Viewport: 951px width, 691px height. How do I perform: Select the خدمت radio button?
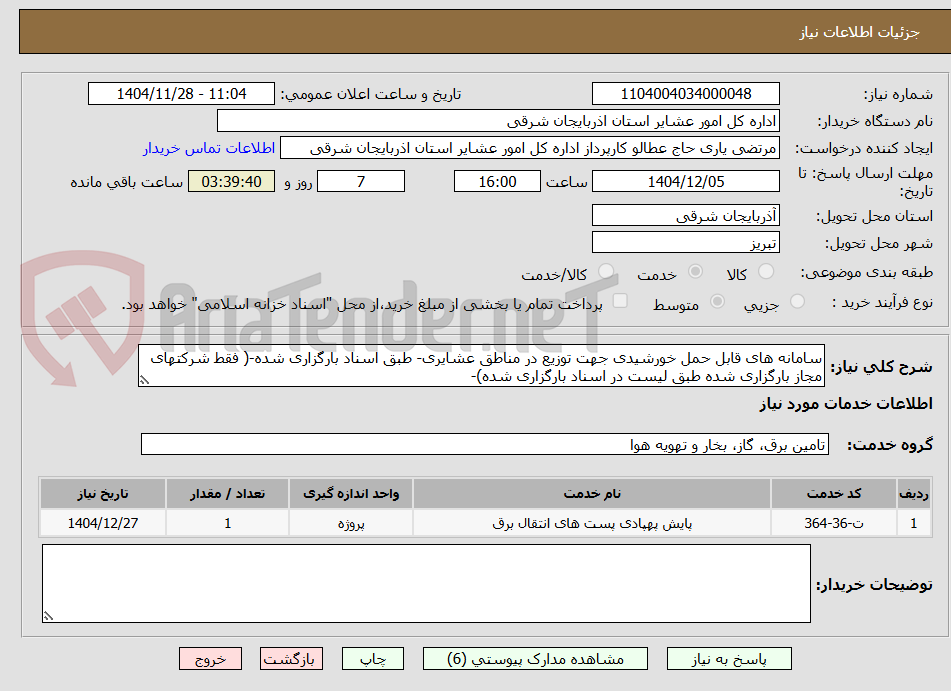[695, 271]
